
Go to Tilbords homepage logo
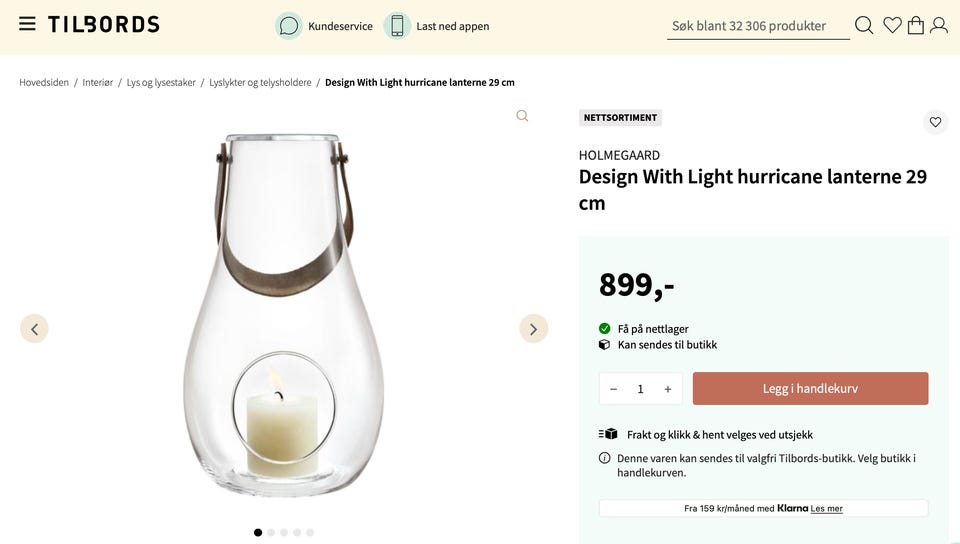tap(104, 24)
